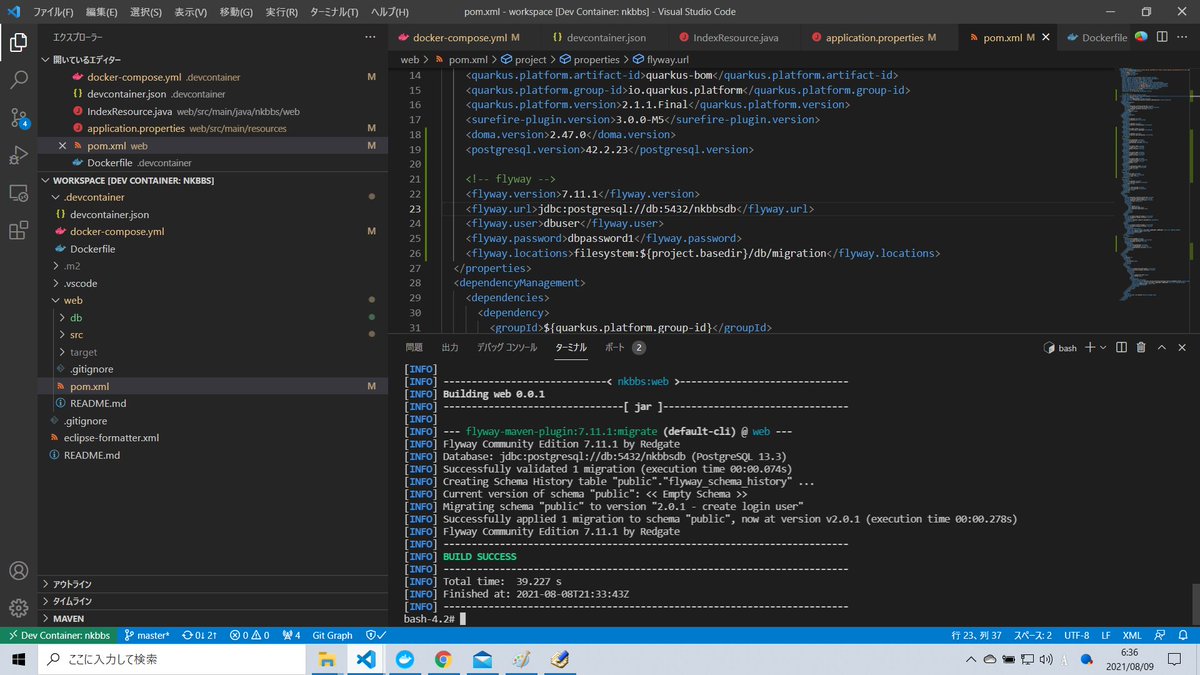The image size is (1200, 675).
Task: Open eclipse-formatter.xml in the explorer
Action: [x=211, y=438]
